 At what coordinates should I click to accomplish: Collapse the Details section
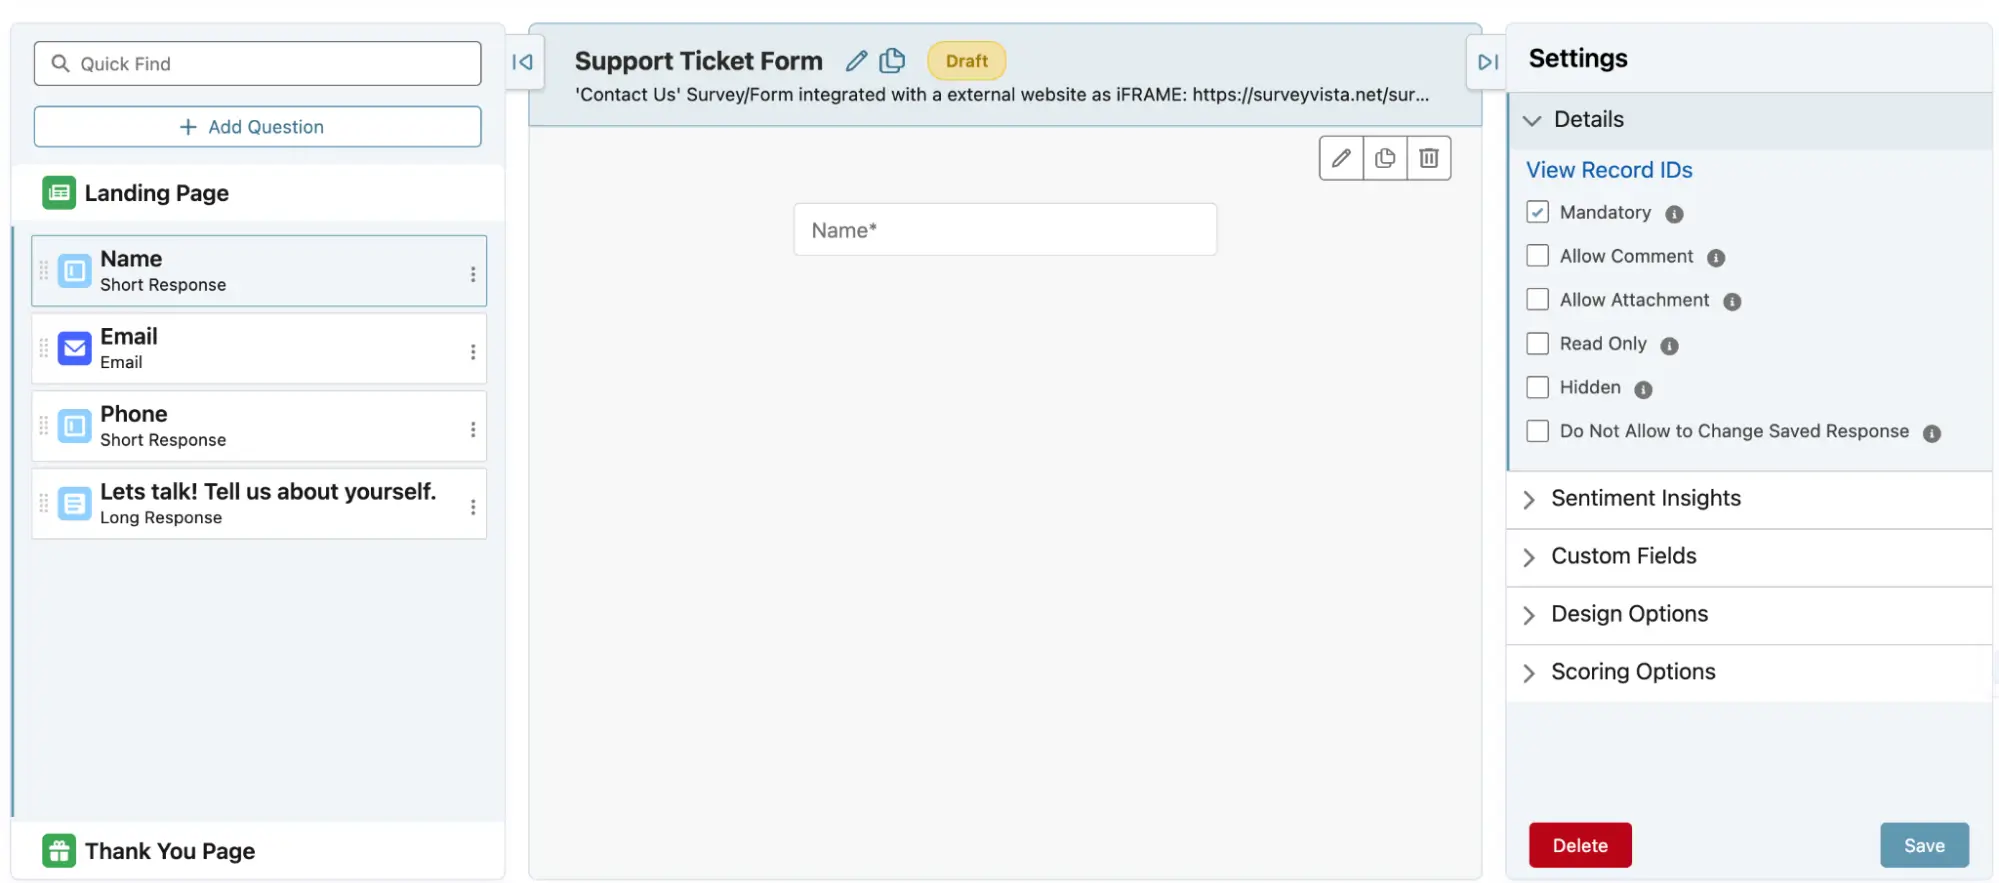coord(1588,120)
